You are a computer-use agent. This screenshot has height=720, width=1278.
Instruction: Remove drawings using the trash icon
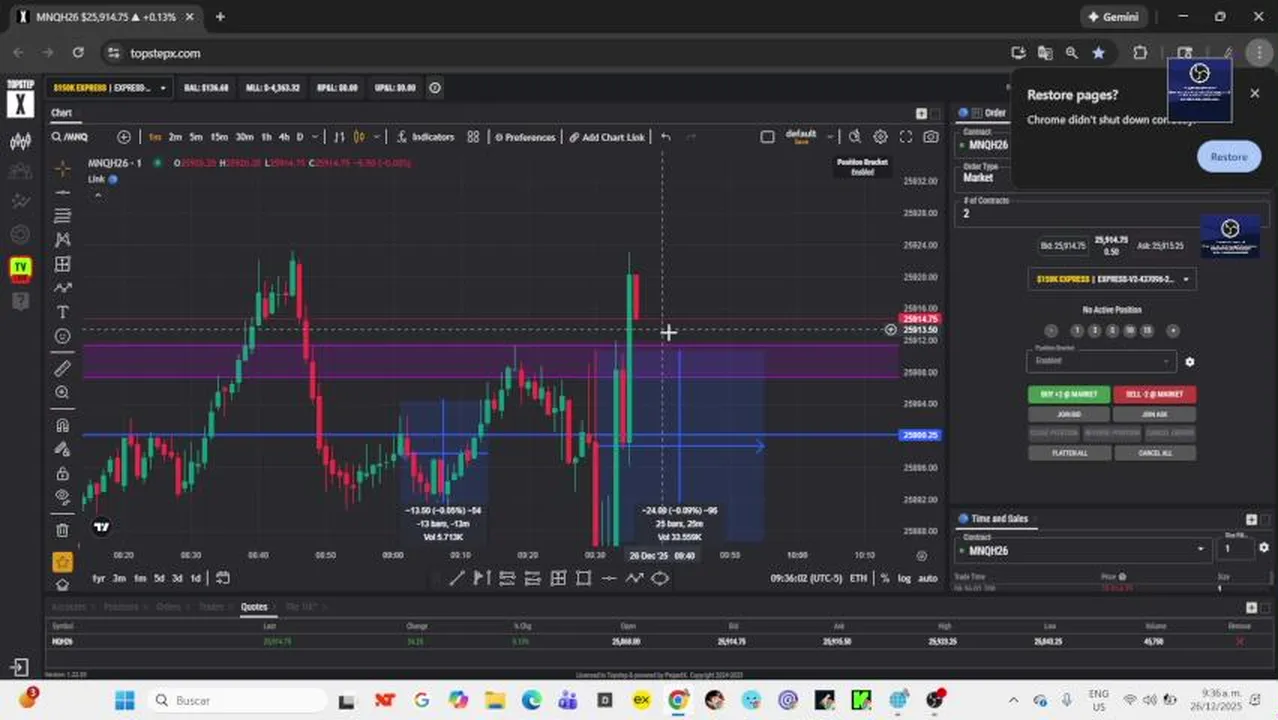tap(62, 530)
